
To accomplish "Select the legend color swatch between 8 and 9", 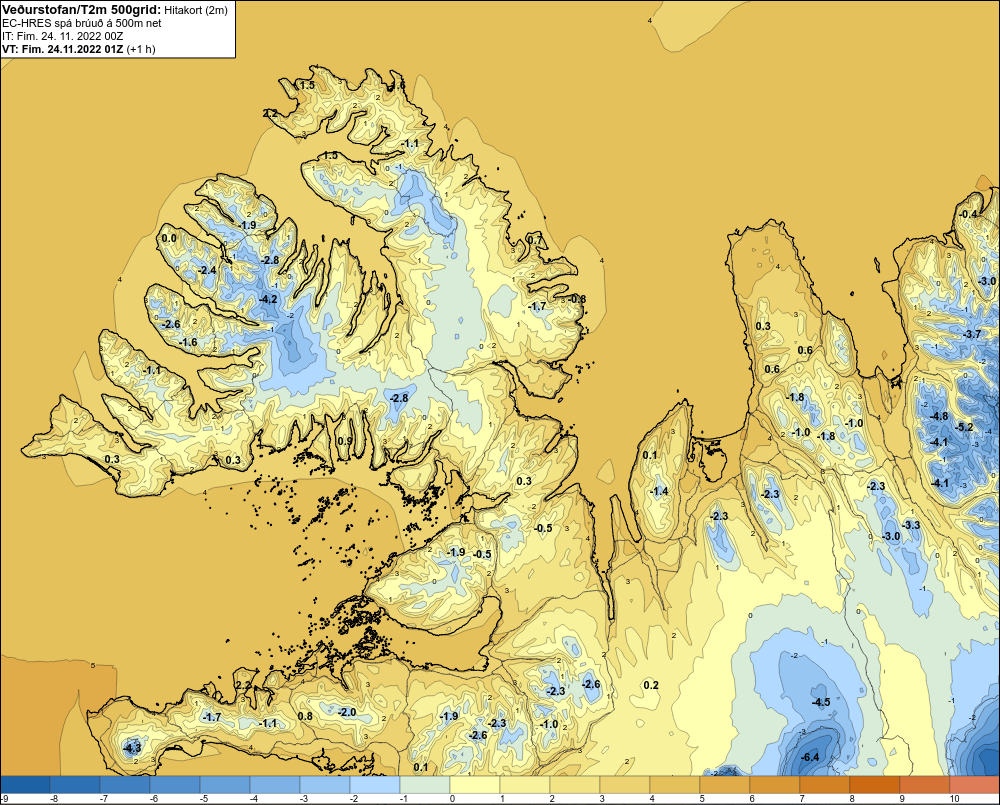I will click(874, 784).
